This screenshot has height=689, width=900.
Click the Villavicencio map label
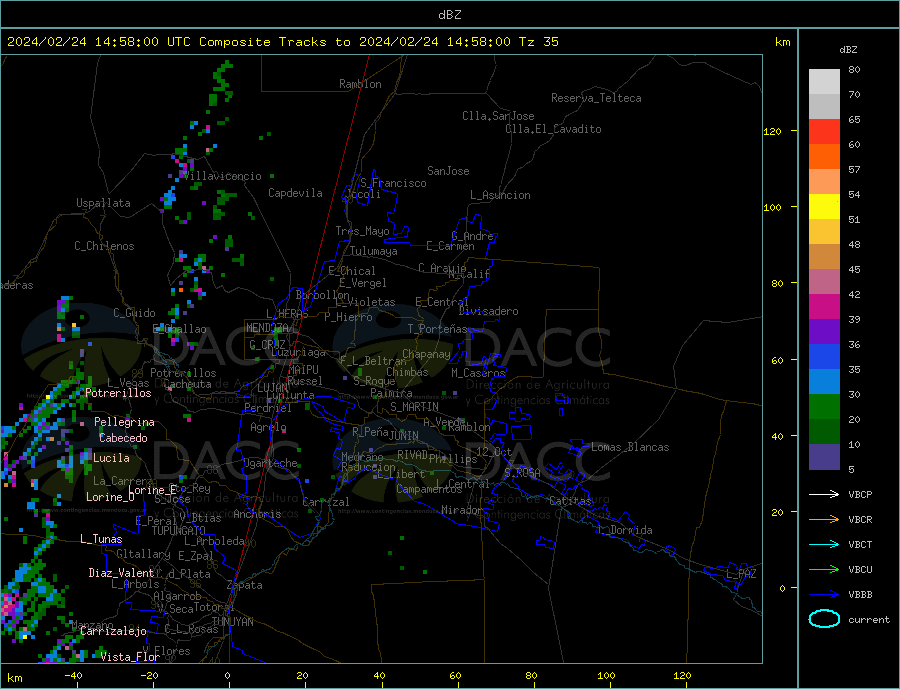click(x=222, y=176)
